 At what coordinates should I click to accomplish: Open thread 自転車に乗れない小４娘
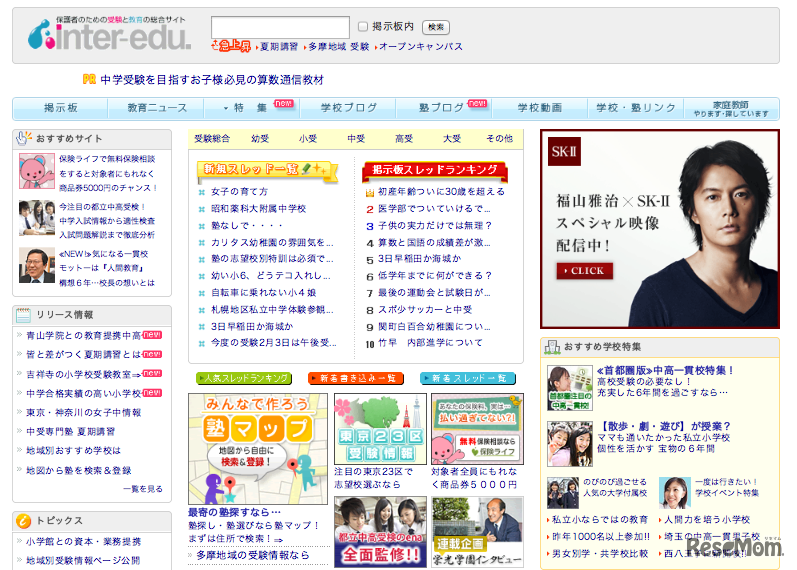pyautogui.click(x=264, y=292)
